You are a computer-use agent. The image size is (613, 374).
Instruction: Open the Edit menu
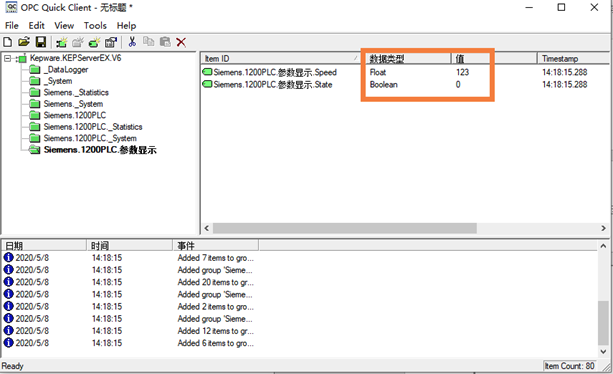click(x=36, y=25)
